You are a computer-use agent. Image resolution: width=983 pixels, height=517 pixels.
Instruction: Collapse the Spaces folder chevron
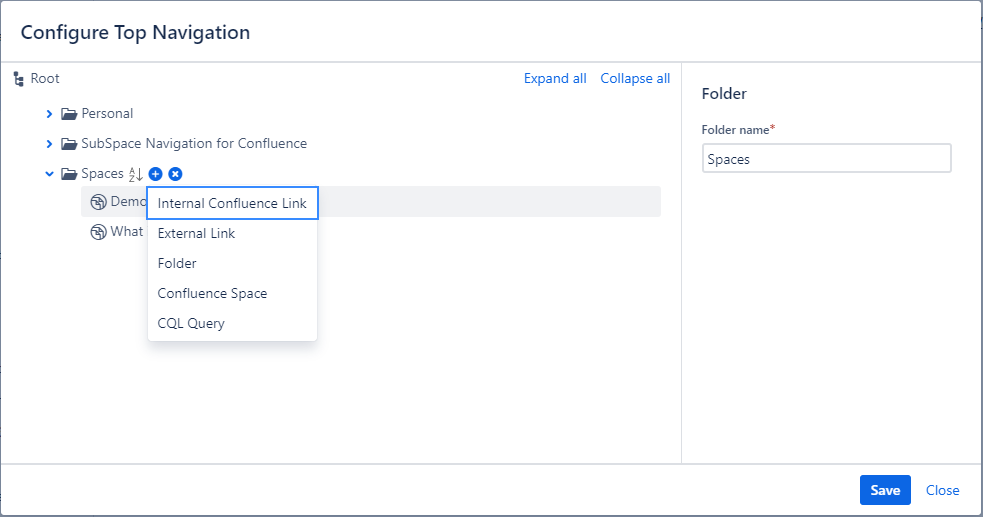49,174
